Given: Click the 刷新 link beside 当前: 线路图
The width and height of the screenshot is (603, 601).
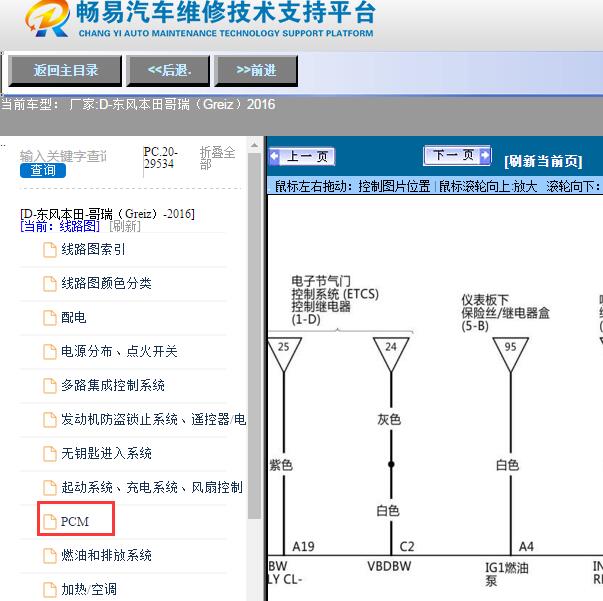Looking at the screenshot, I should coord(124,227).
